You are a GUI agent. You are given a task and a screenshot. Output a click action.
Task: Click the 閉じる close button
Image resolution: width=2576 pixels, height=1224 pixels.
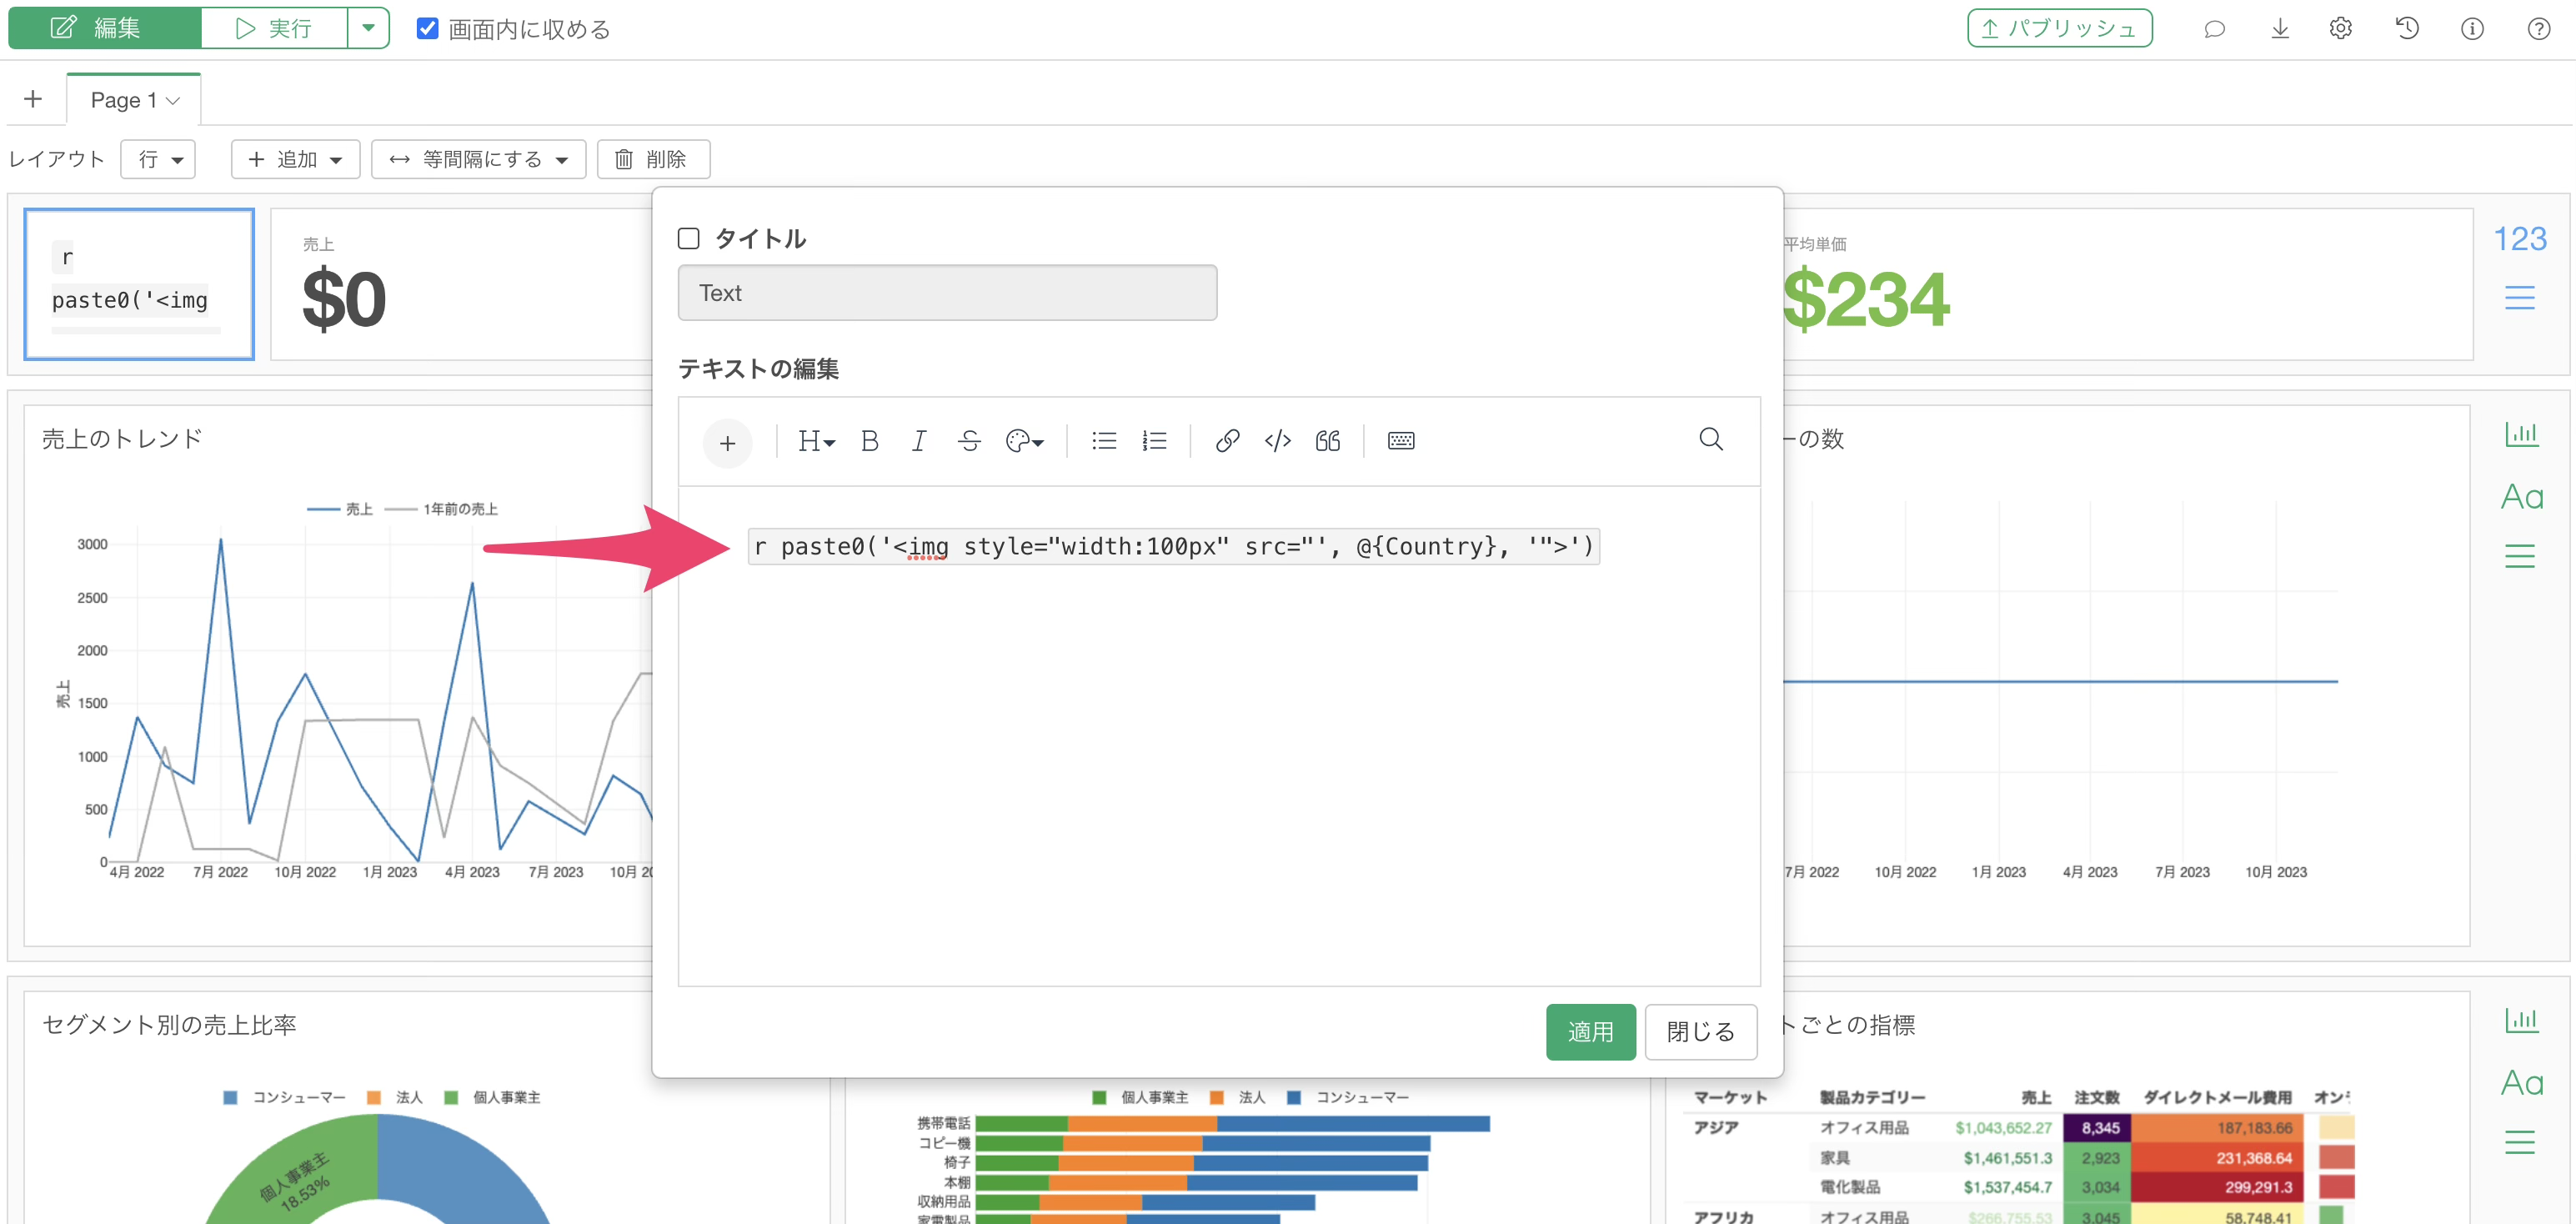coord(1700,1031)
